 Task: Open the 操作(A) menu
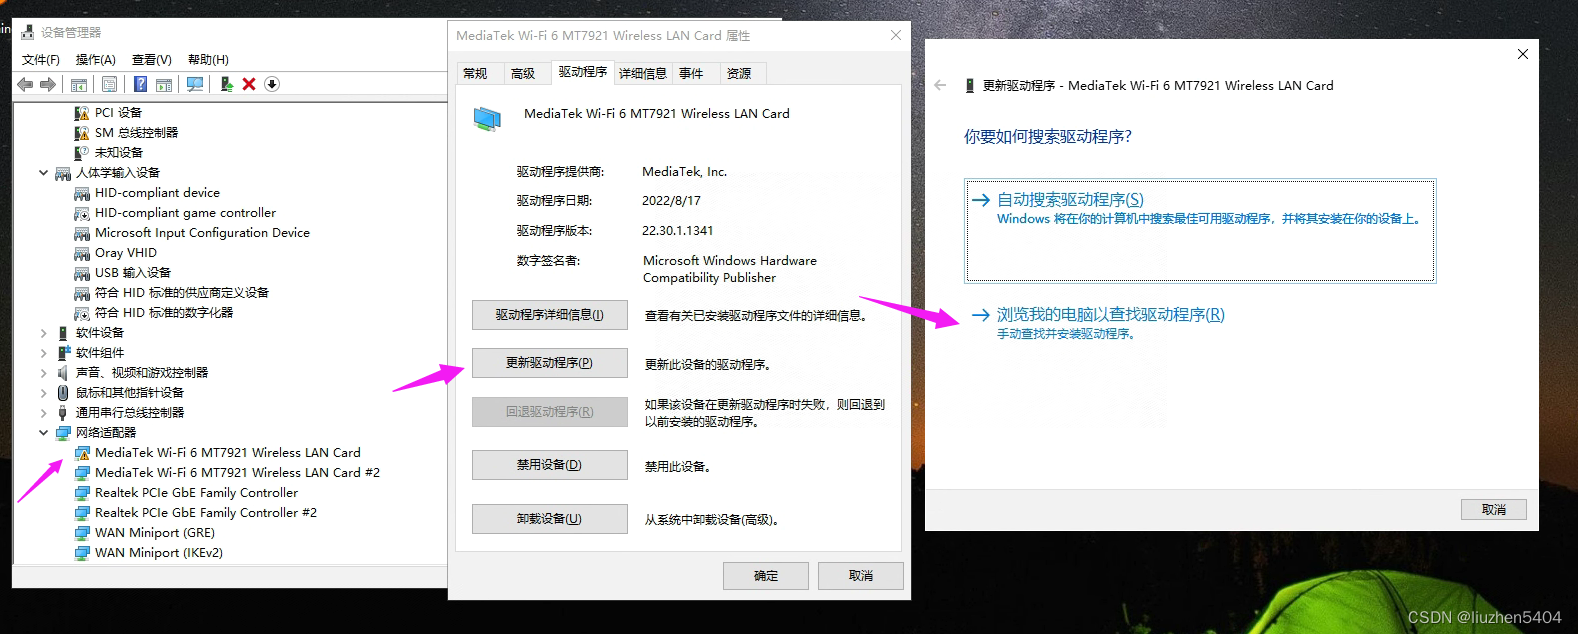coord(96,60)
